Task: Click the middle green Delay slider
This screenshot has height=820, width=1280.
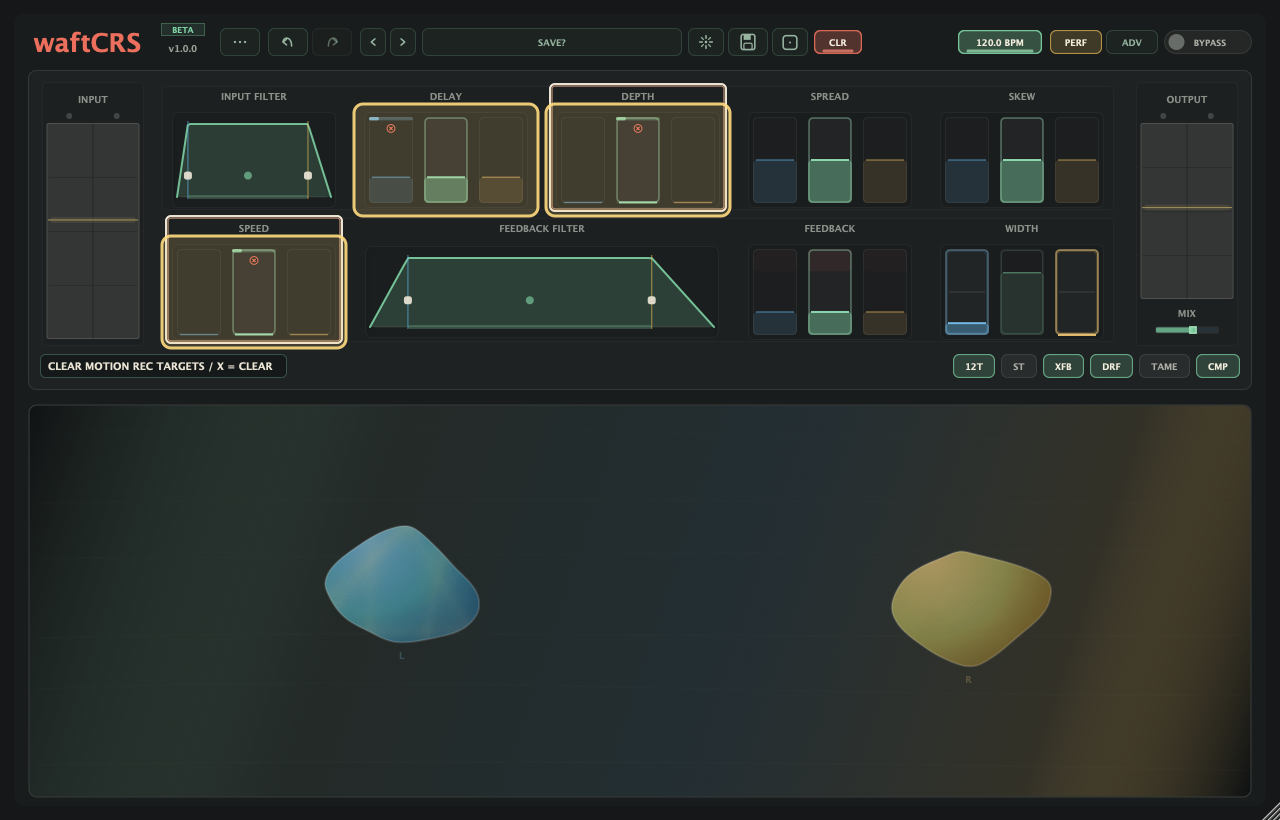Action: point(446,160)
